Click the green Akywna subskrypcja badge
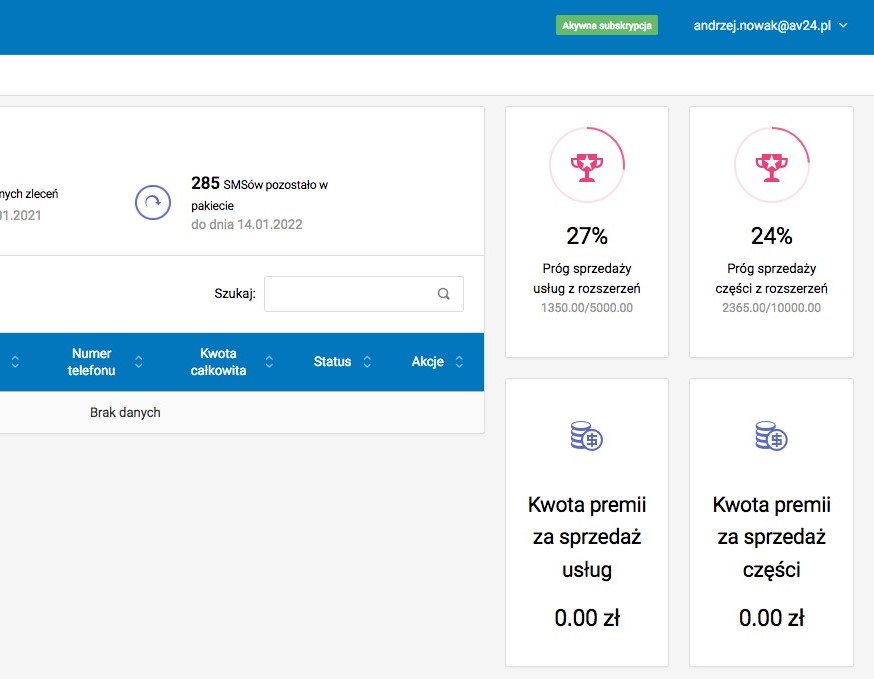Image resolution: width=874 pixels, height=679 pixels. click(606, 26)
